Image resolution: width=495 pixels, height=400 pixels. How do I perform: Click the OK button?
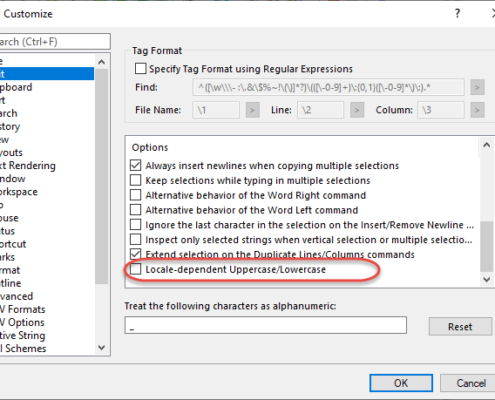[401, 383]
